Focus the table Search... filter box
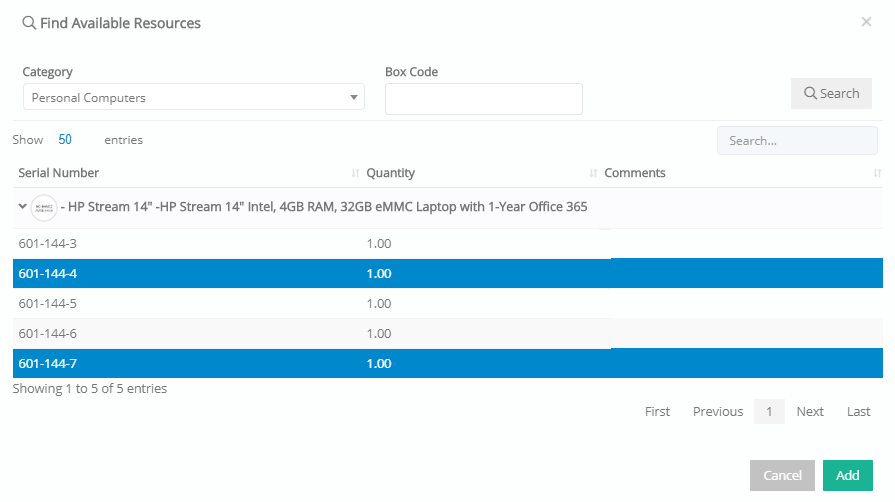The height and width of the screenshot is (502, 895). [x=797, y=140]
